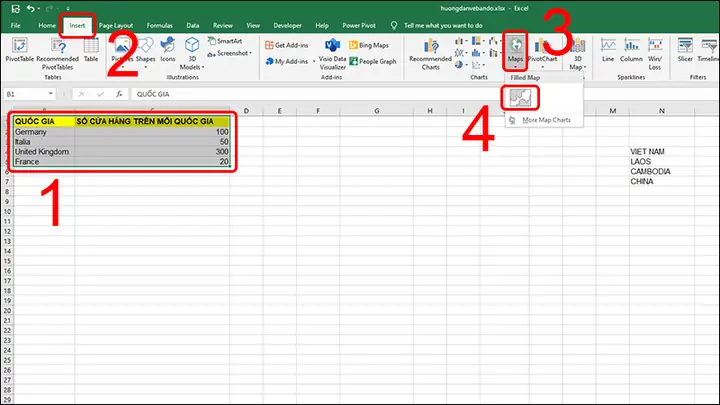Open the 3D Map button

pyautogui.click(x=578, y=54)
